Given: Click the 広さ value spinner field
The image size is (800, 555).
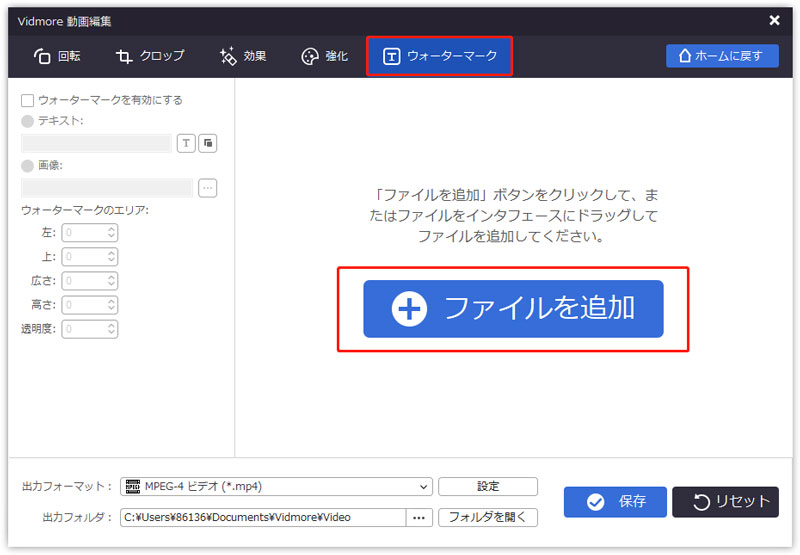Looking at the screenshot, I should (90, 281).
